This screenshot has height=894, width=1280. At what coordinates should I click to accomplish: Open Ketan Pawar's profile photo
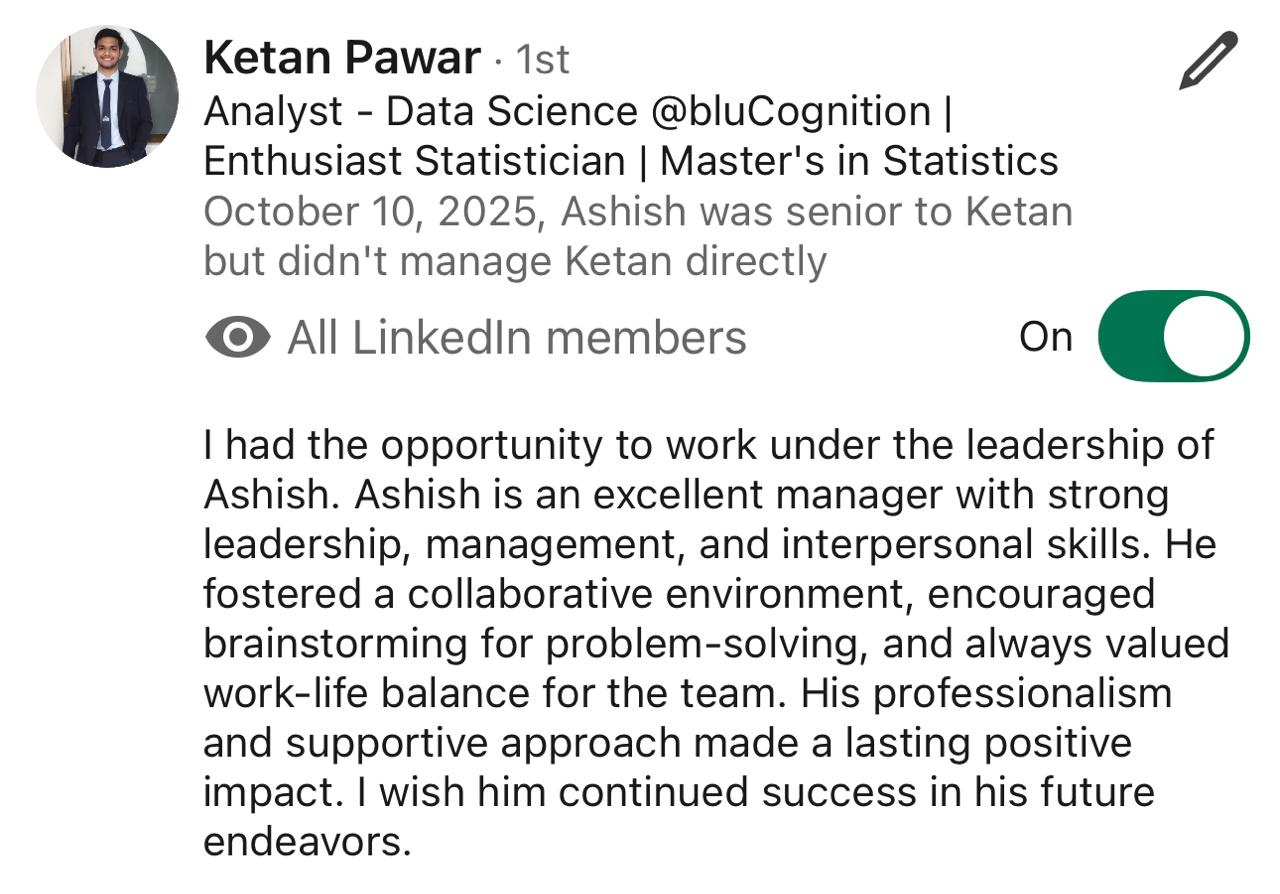point(108,96)
